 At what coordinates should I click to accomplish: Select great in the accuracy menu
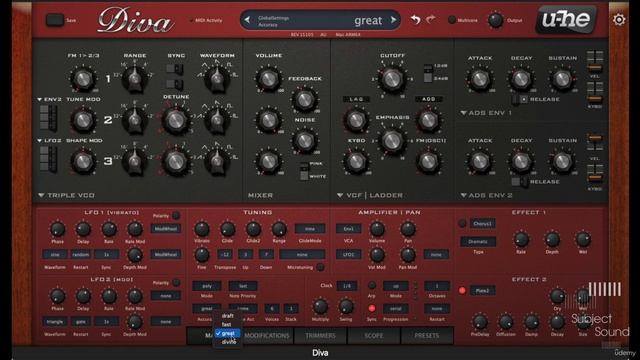tap(227, 333)
